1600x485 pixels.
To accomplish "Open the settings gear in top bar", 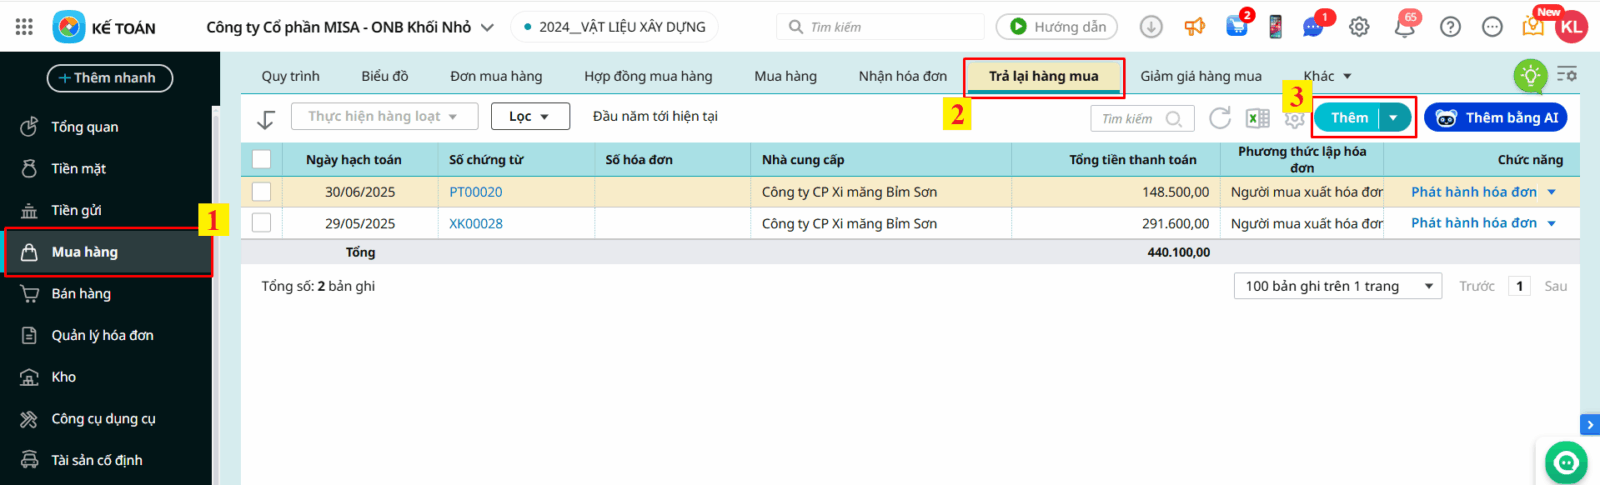I will tap(1359, 27).
